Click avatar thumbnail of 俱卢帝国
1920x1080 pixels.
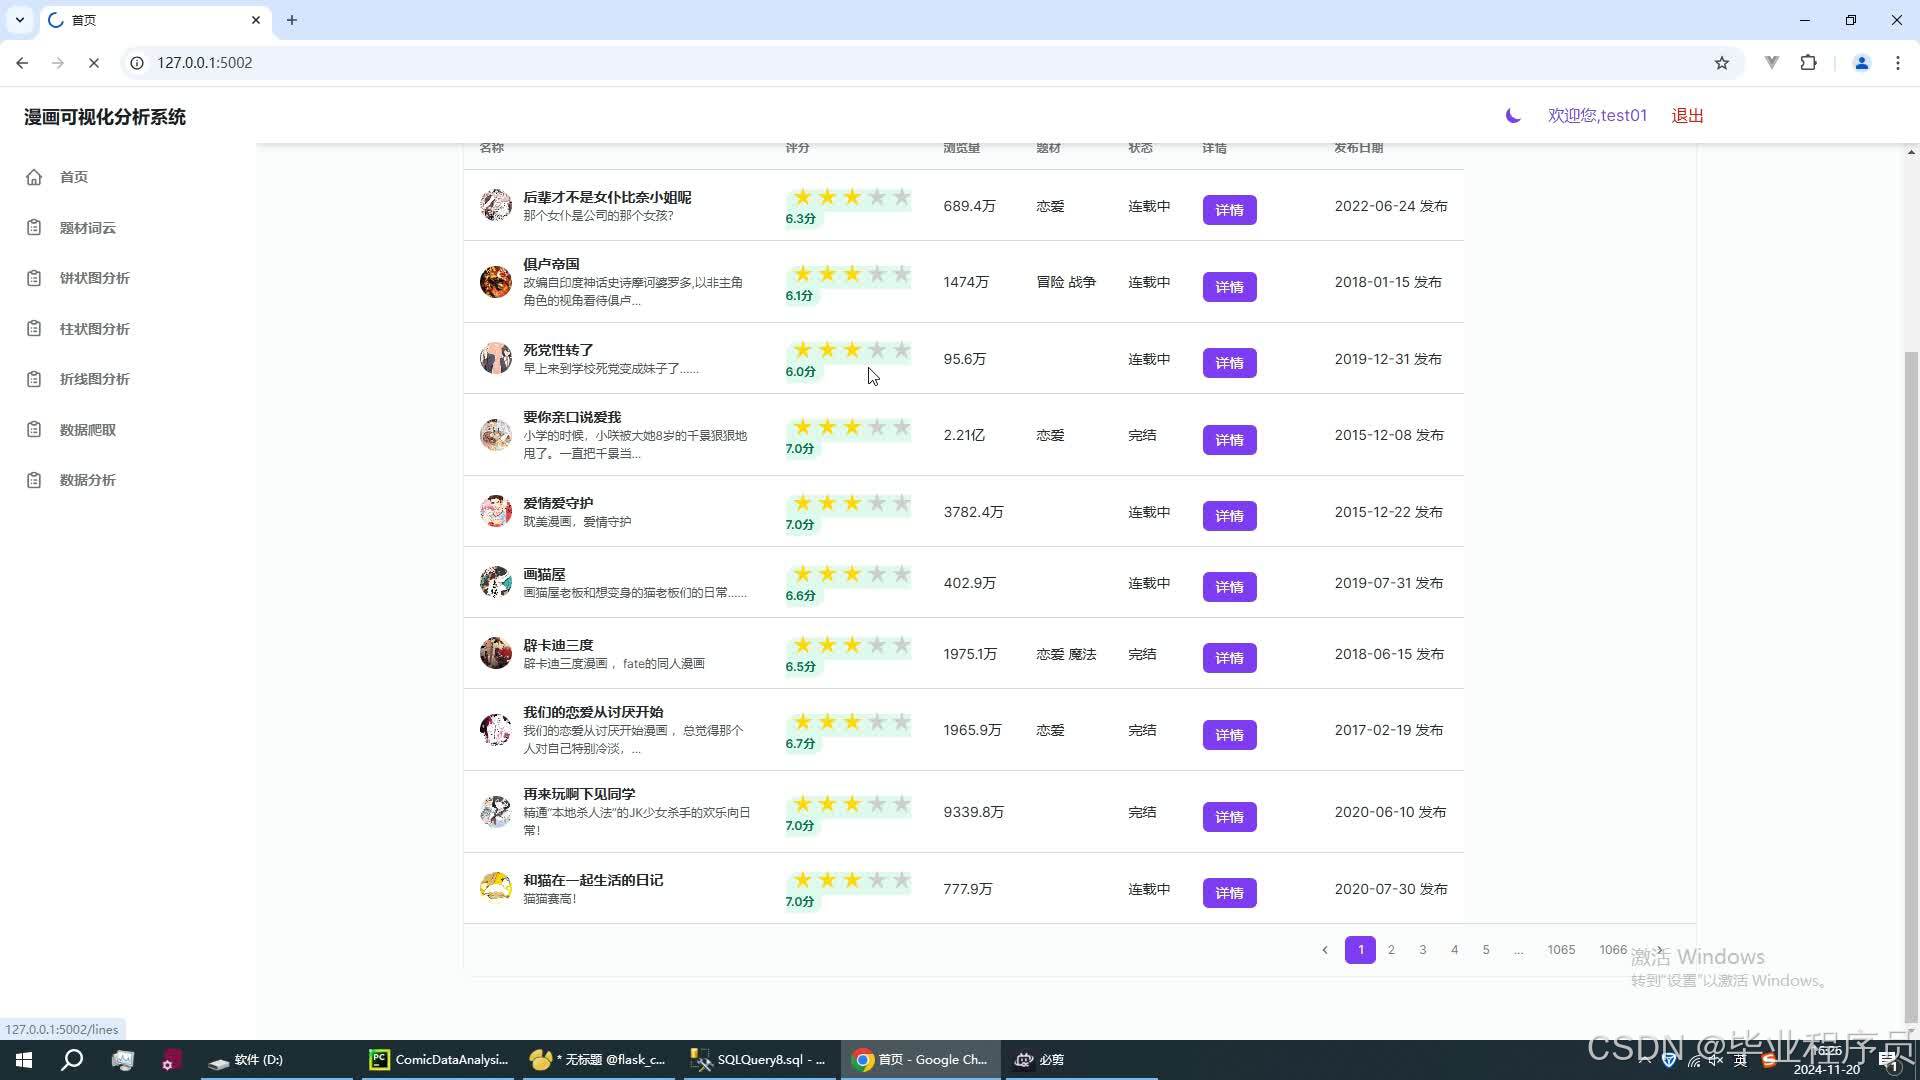click(x=495, y=282)
